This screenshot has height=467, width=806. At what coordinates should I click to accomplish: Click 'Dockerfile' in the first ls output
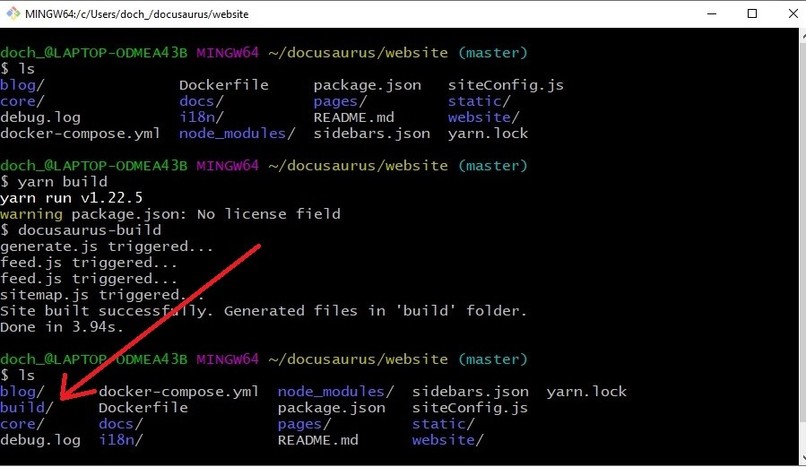[x=224, y=85]
